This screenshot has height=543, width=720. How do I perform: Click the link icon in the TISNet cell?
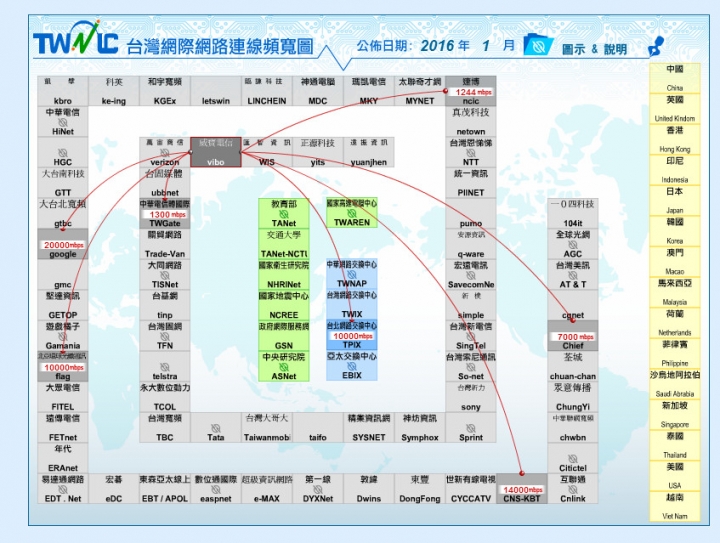[165, 275]
